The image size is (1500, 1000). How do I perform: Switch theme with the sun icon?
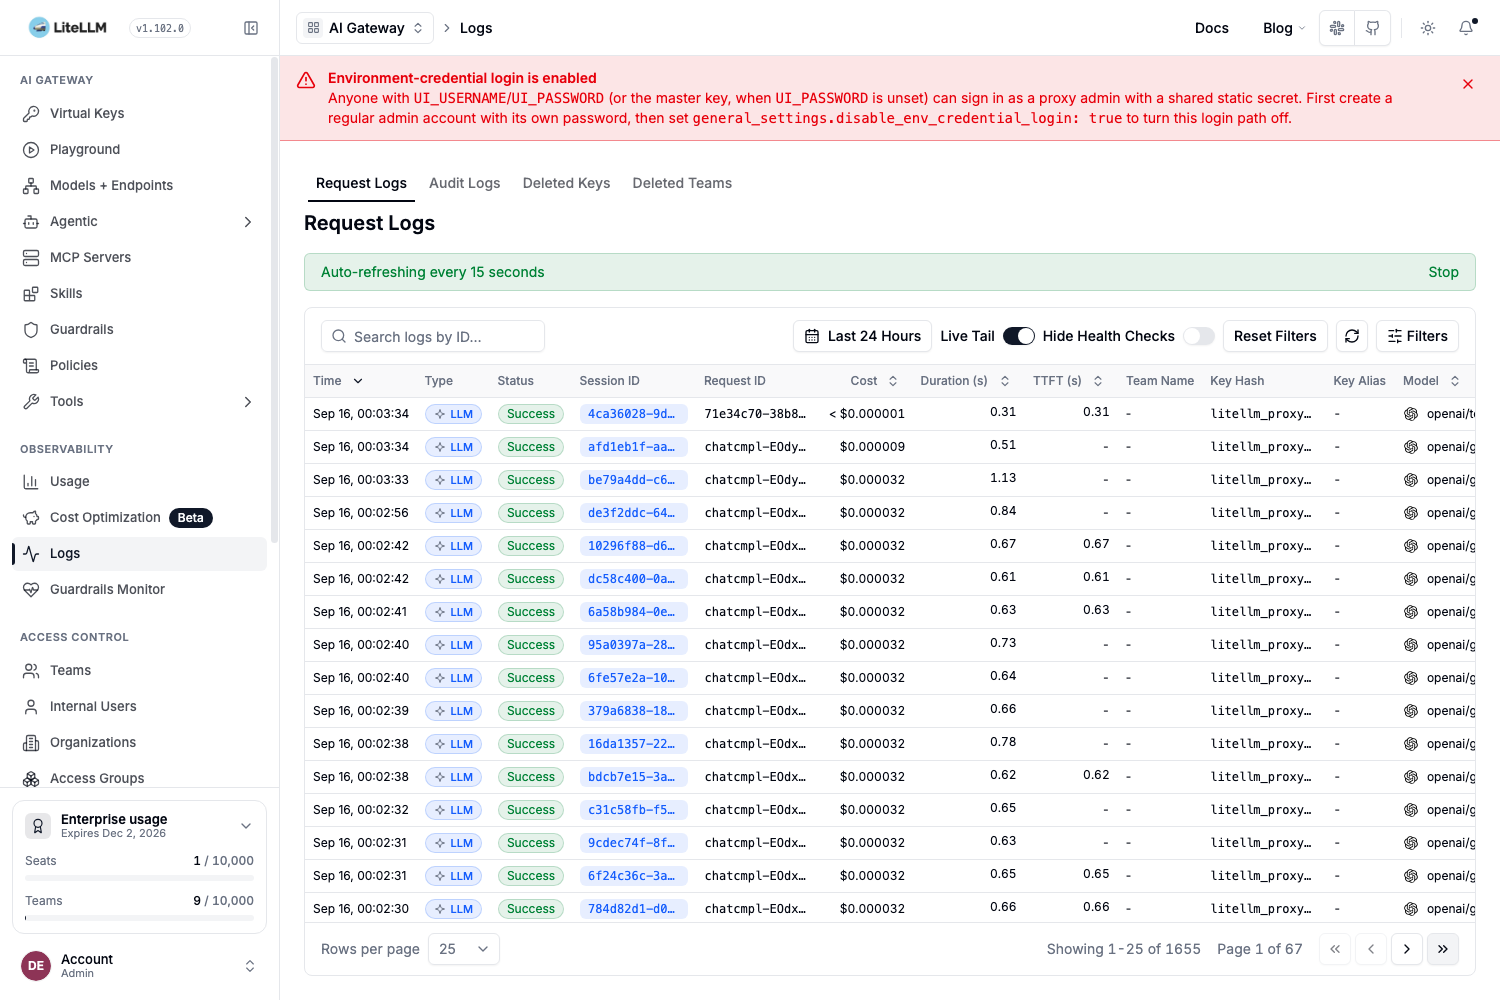pos(1428,28)
